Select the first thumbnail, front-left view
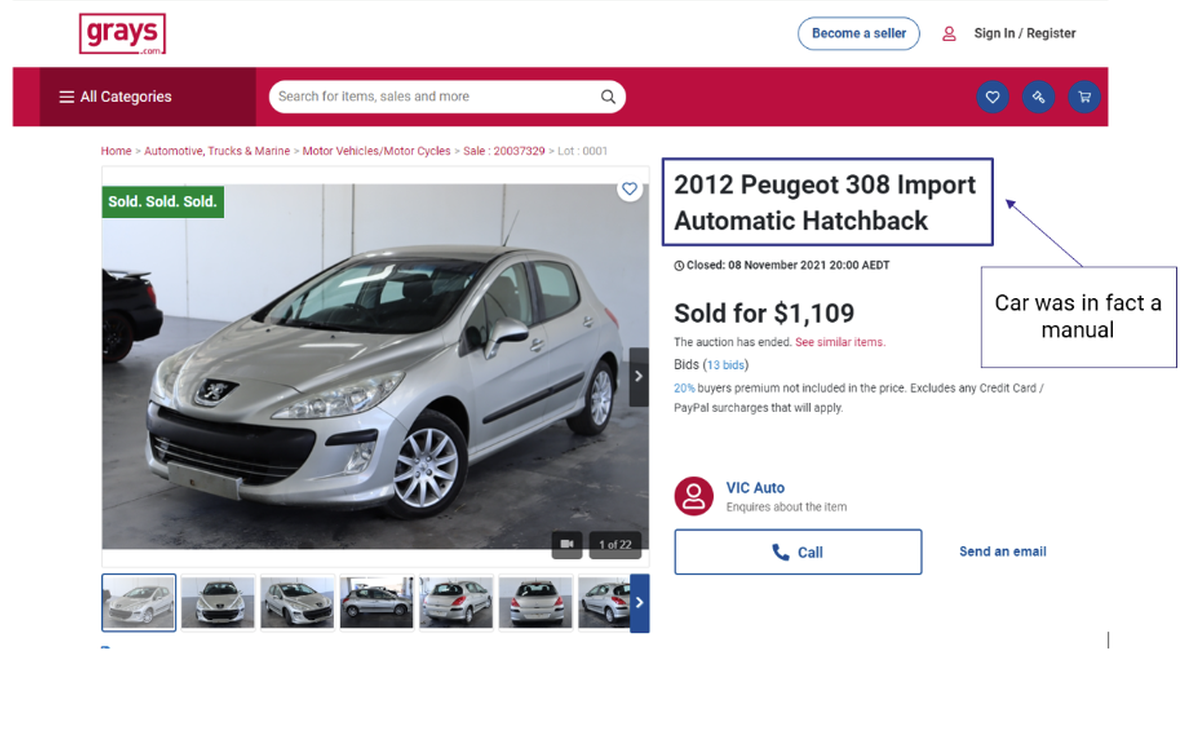The image size is (1190, 735). [139, 603]
